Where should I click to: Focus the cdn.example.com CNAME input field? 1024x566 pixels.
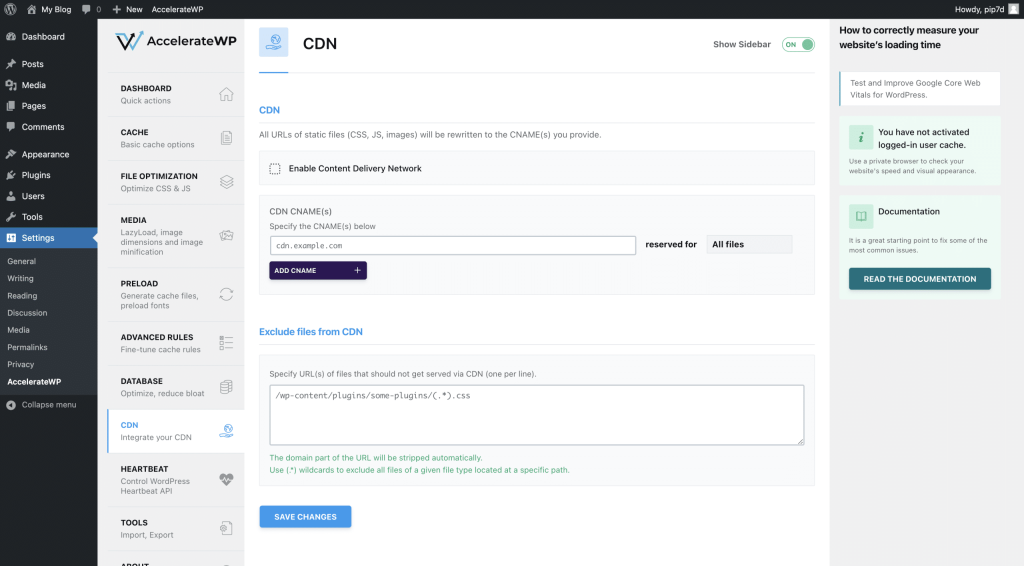453,245
